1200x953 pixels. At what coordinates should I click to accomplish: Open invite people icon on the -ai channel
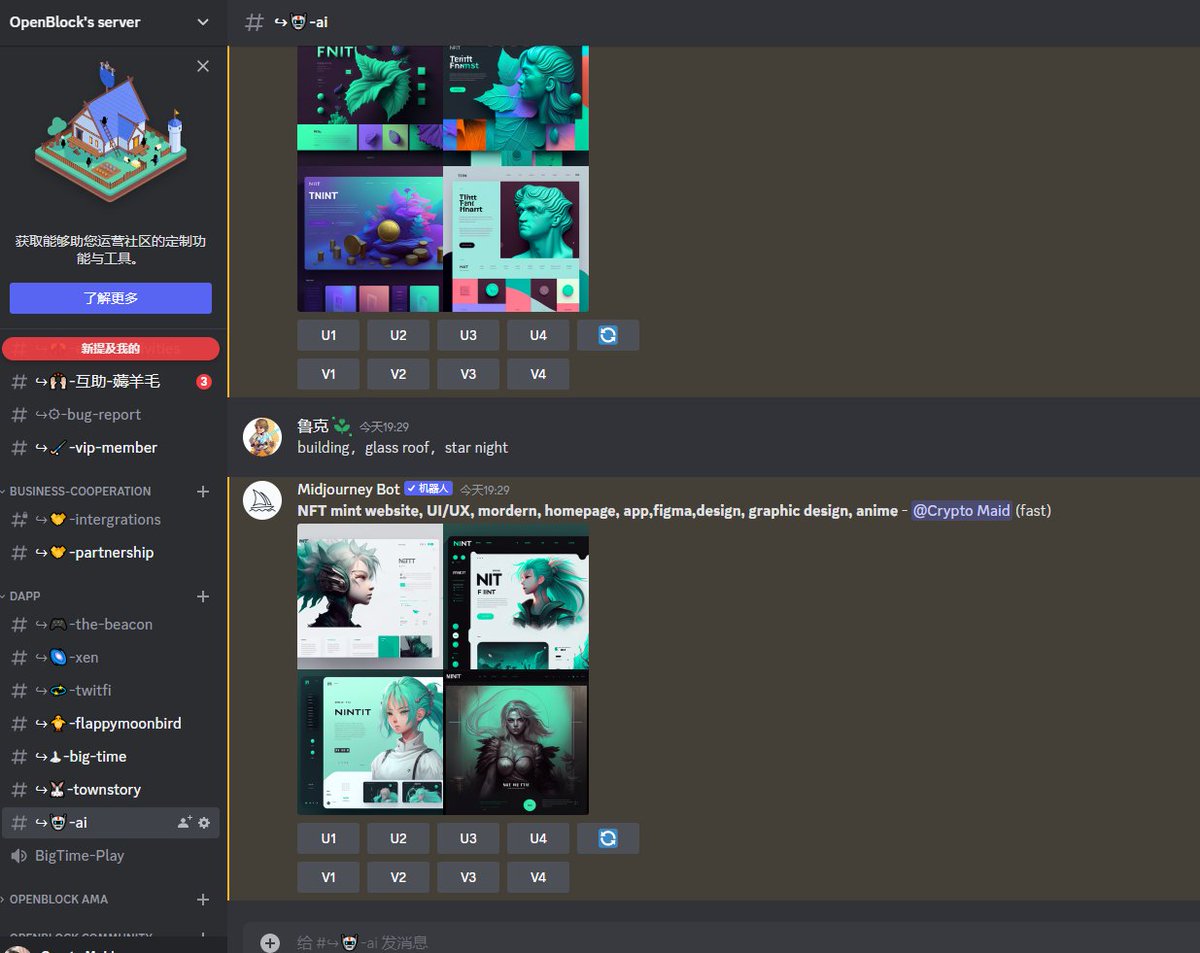[x=182, y=822]
